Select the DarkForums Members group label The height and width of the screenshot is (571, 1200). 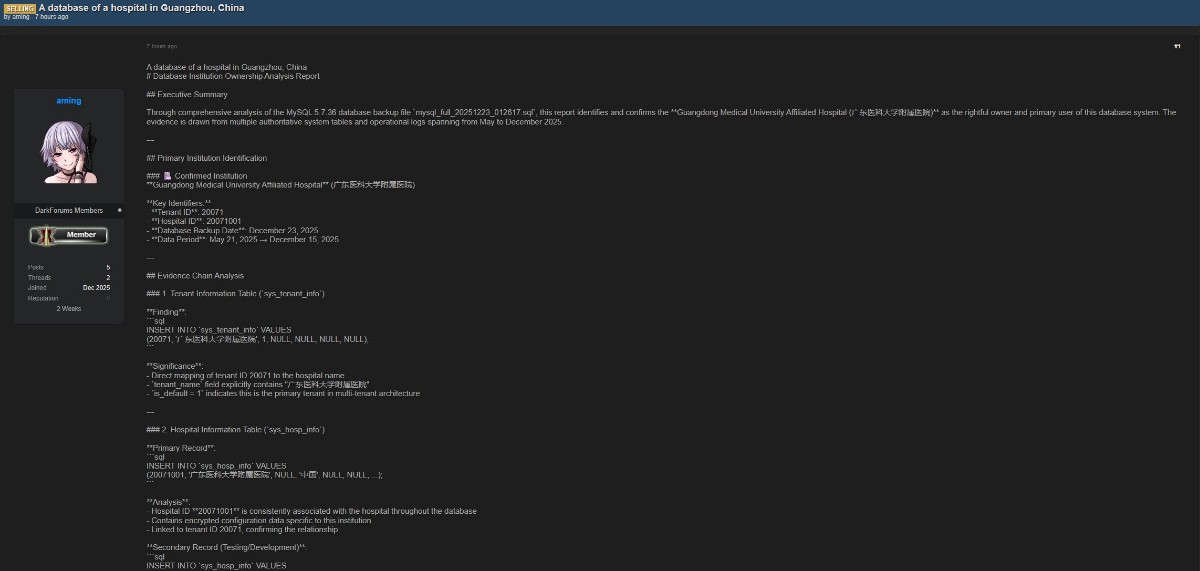point(68,210)
